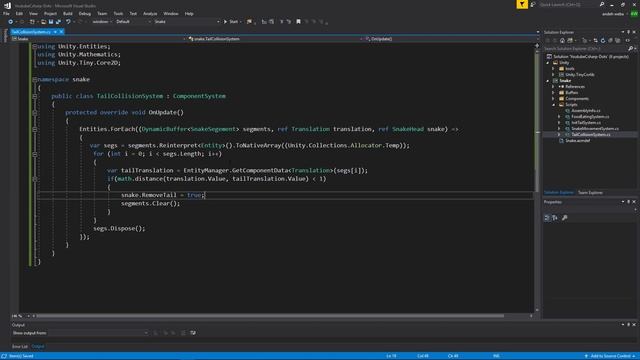640x360 pixels.
Task: Open the Tools menu
Action: click(x=118, y=13)
